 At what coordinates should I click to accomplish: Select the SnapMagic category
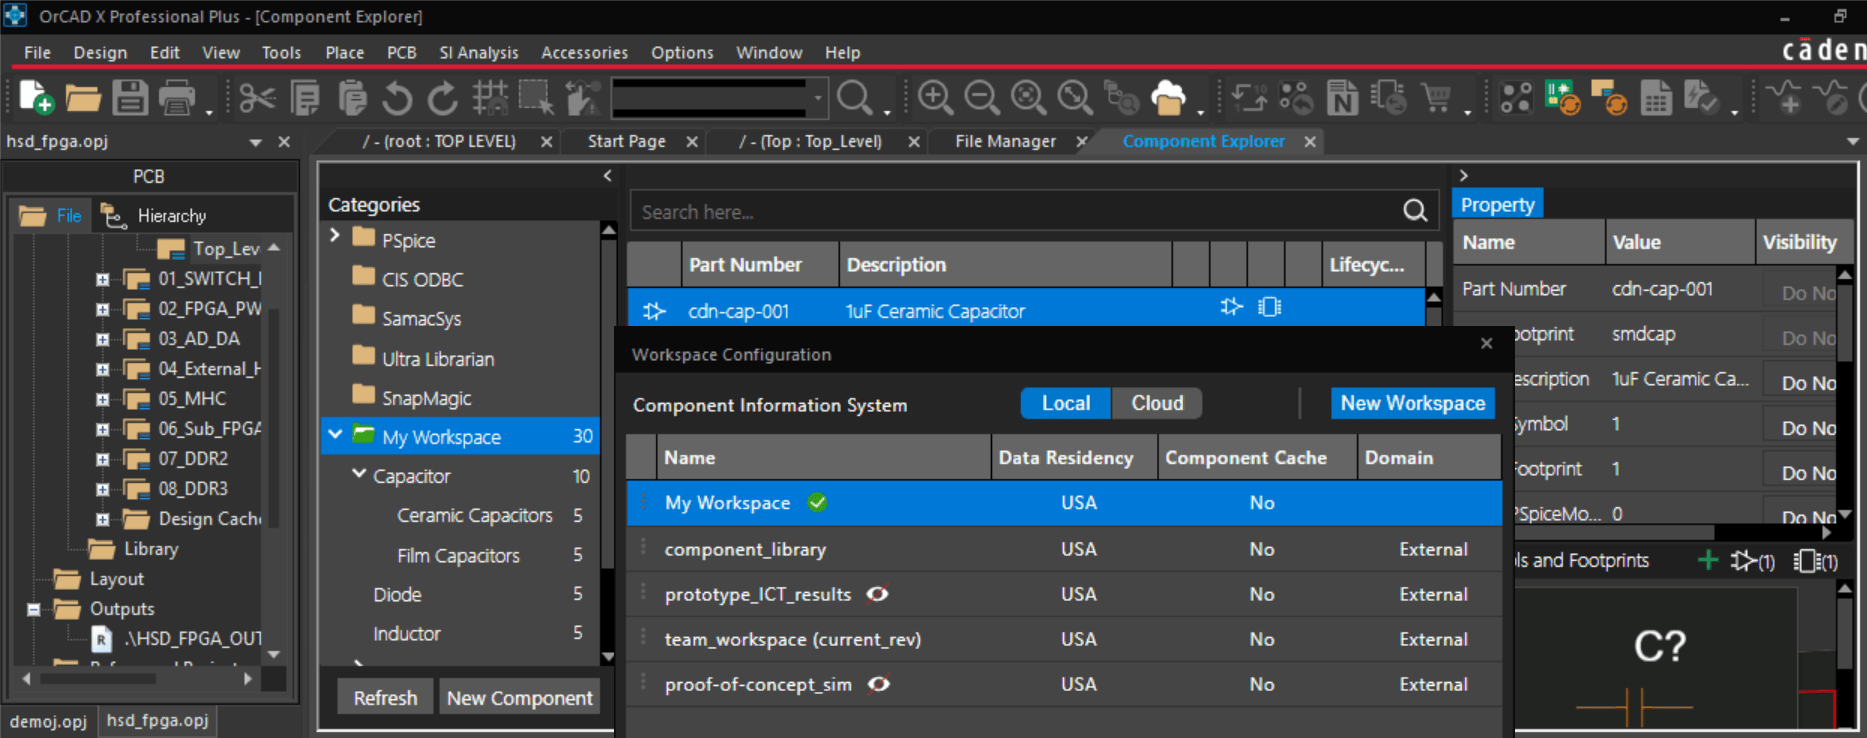426,398
